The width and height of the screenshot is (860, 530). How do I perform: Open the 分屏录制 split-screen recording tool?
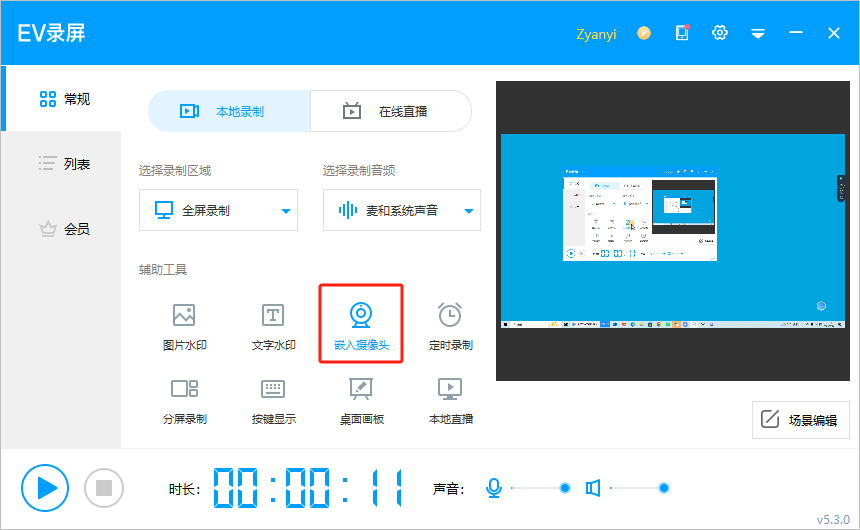coord(184,400)
